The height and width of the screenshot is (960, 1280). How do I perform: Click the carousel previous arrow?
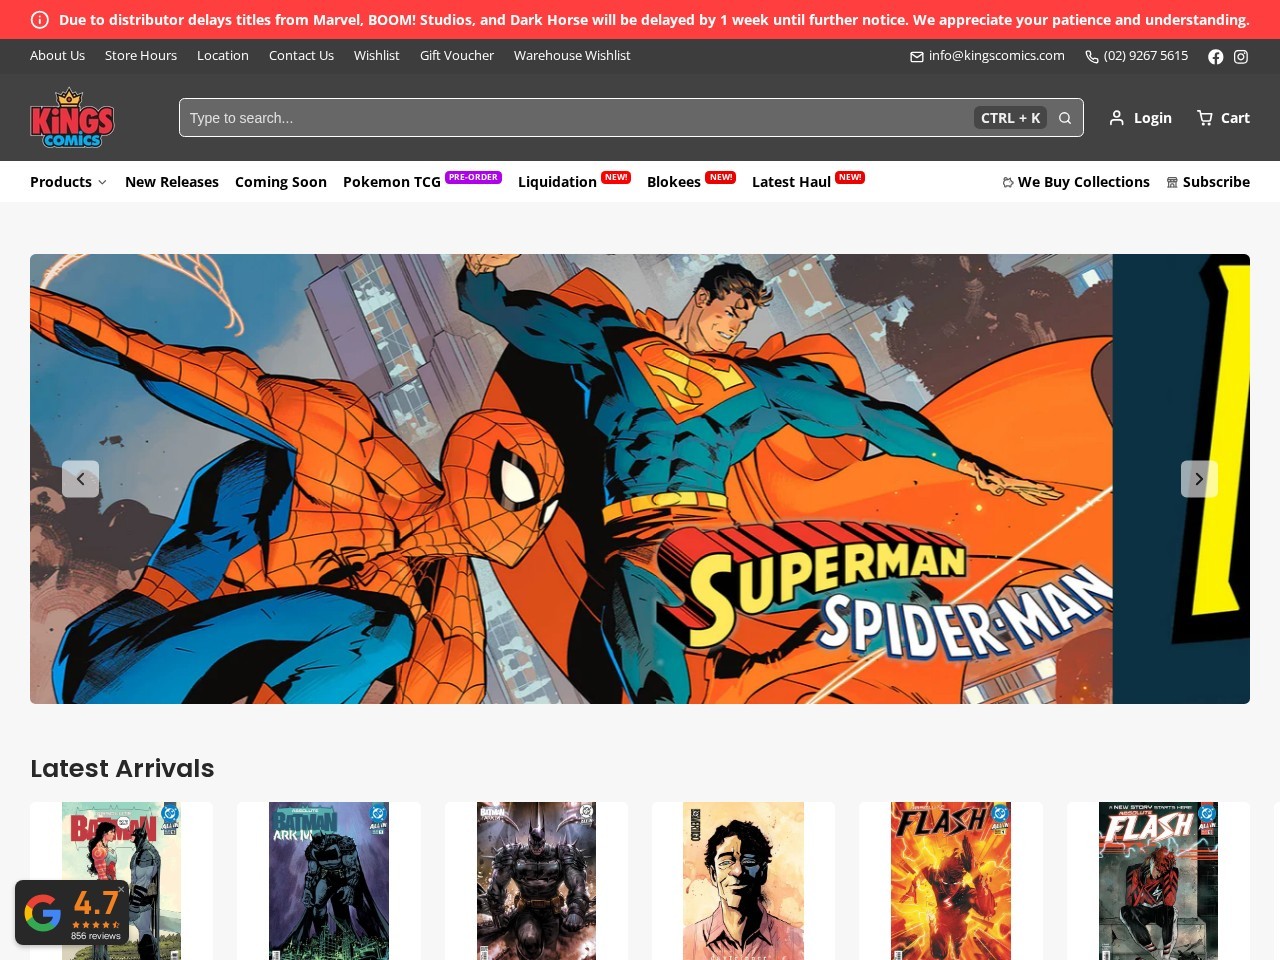[x=81, y=479]
